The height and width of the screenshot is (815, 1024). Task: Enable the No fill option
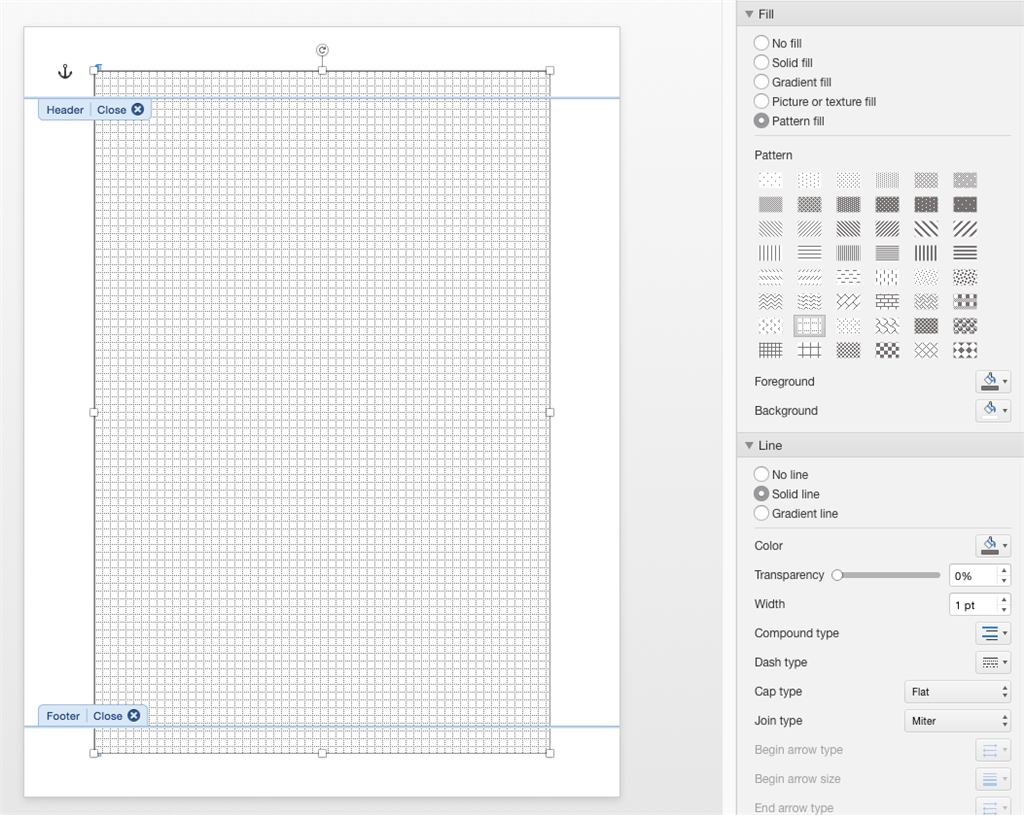point(760,42)
